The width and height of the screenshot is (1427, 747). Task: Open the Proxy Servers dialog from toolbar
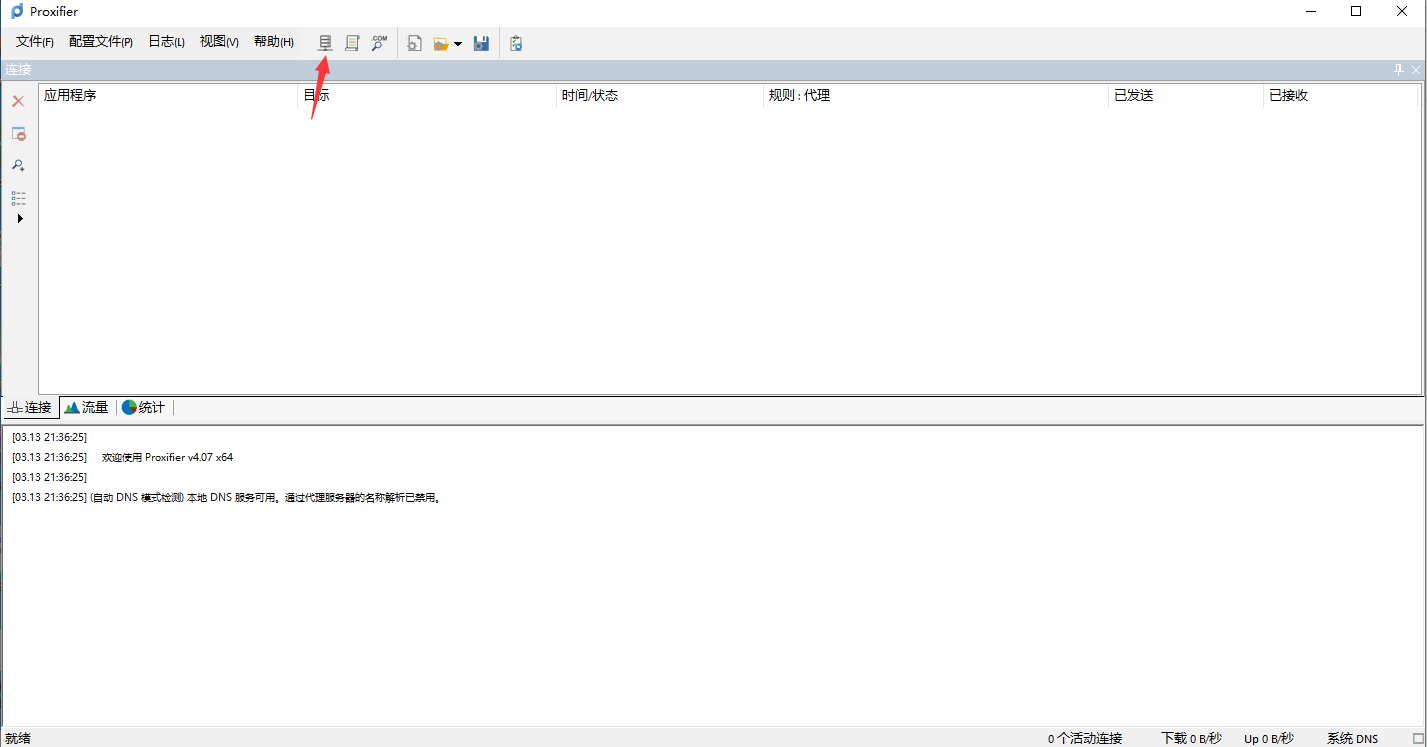[x=324, y=42]
